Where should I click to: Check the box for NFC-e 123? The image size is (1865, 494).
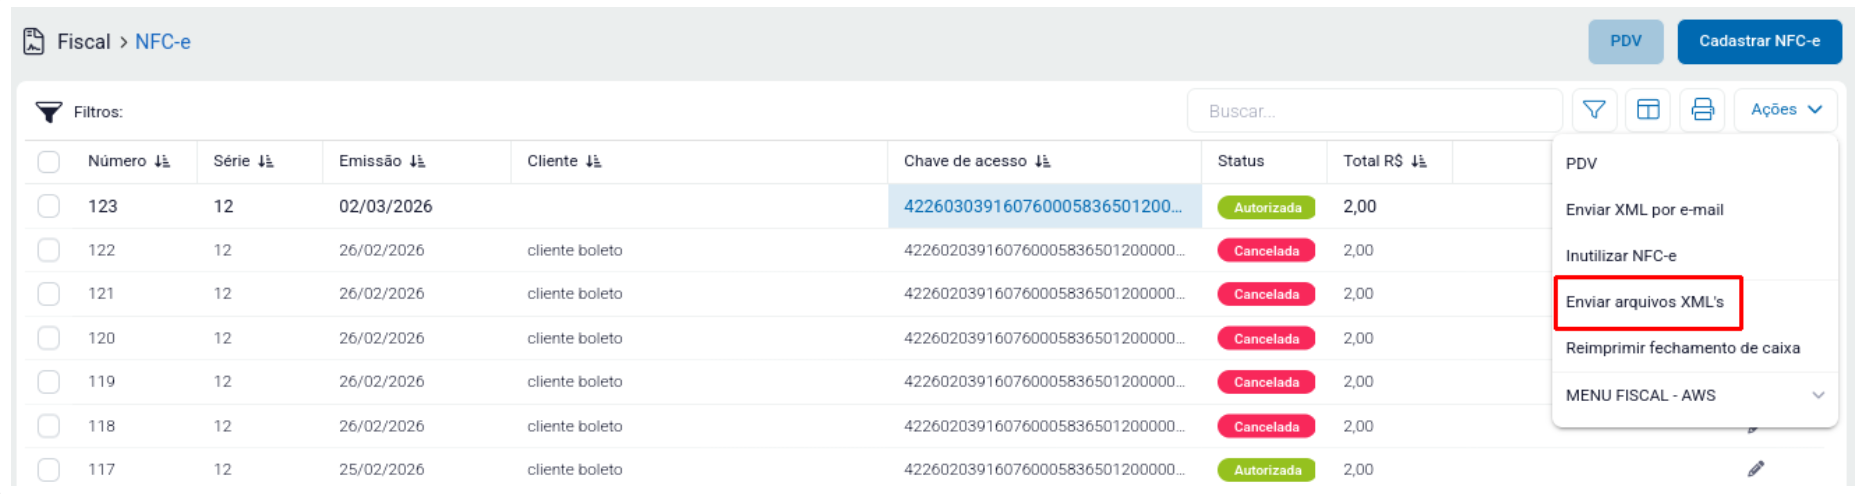(x=48, y=206)
